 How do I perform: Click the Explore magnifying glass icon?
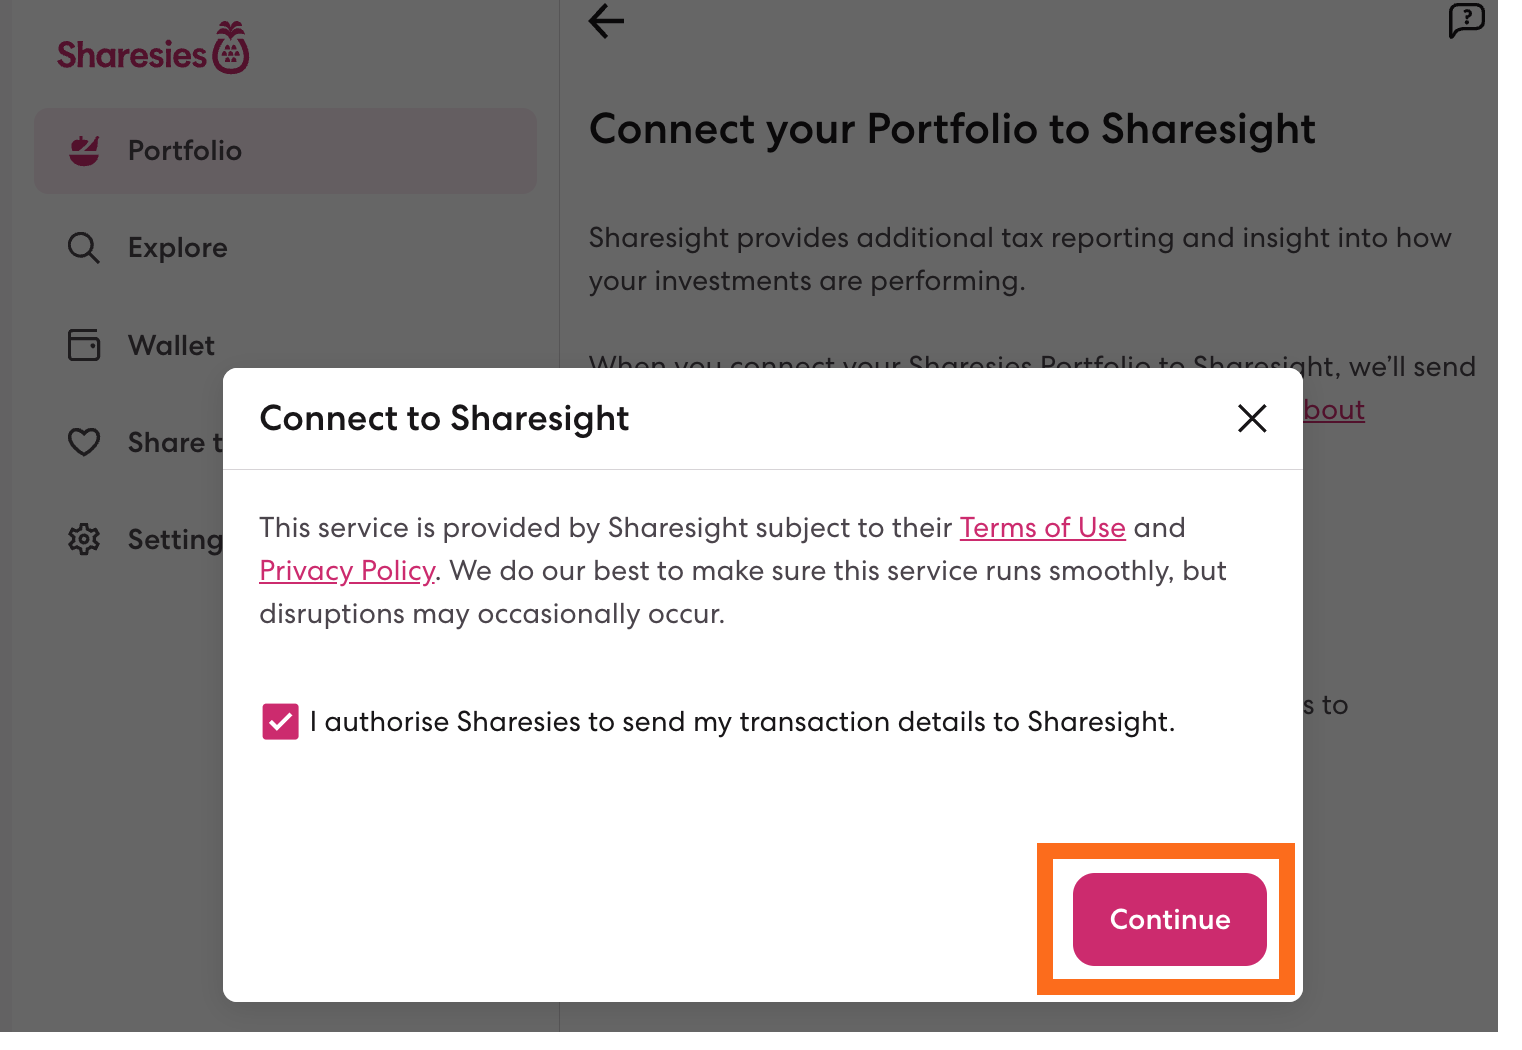pos(84,247)
